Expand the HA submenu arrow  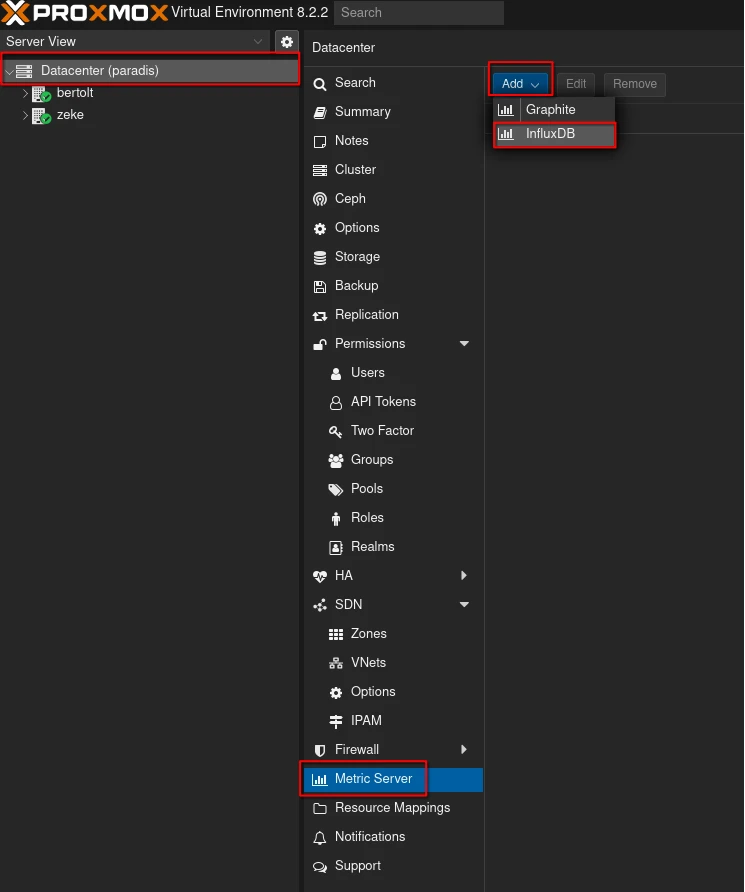point(464,576)
